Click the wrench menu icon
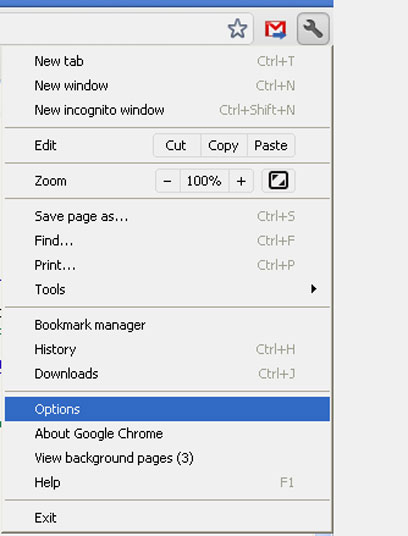This screenshot has width=408, height=536. click(313, 29)
